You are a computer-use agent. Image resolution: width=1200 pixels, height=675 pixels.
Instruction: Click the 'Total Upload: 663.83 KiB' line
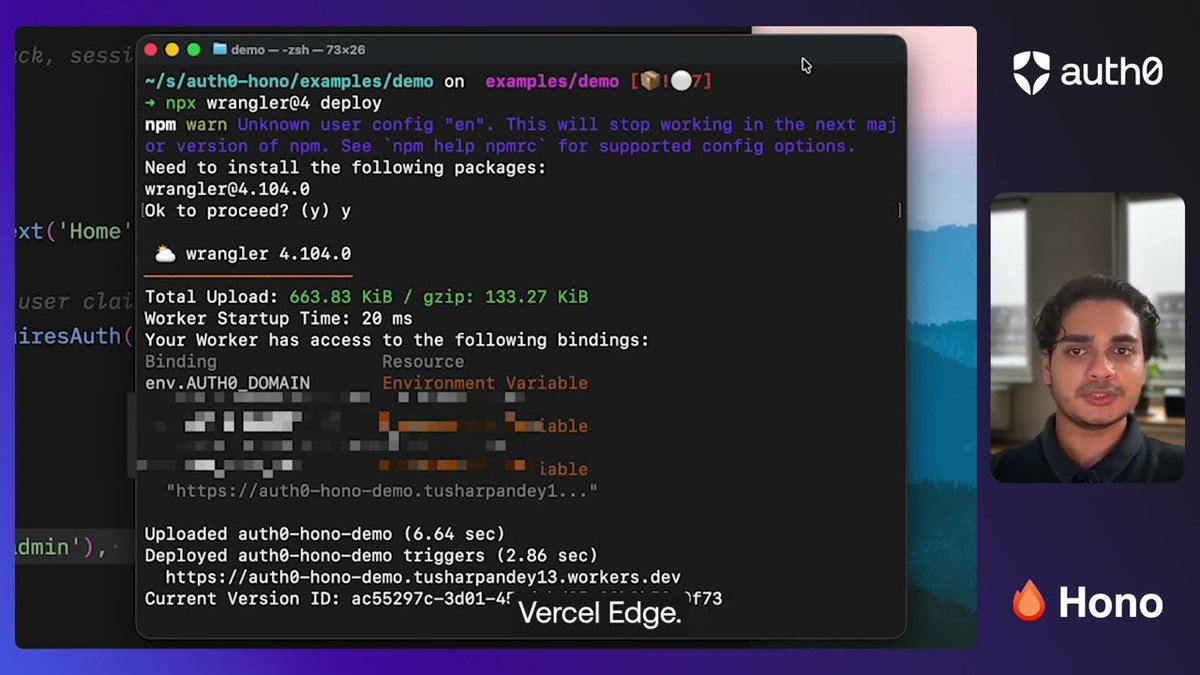[x=367, y=297]
